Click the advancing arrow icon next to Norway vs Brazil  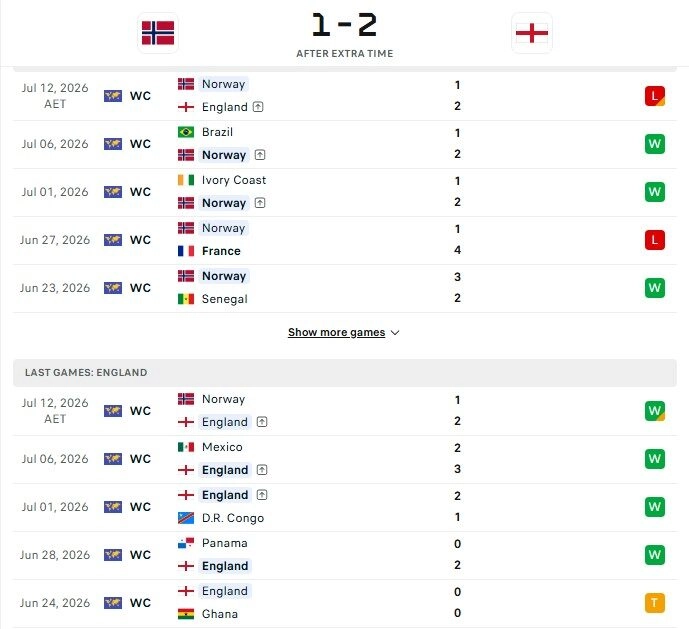tap(260, 155)
